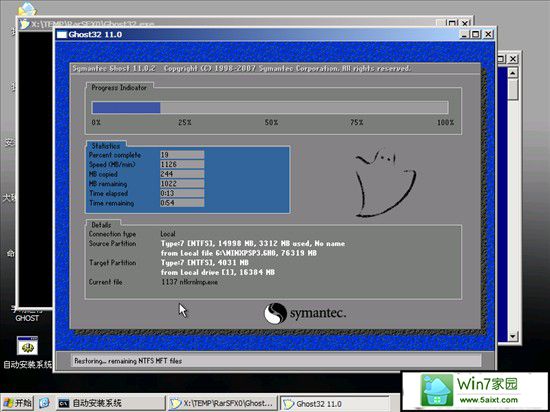Click the 50% progress marker label
Viewport: 550px width, 412px height.
coord(271,122)
